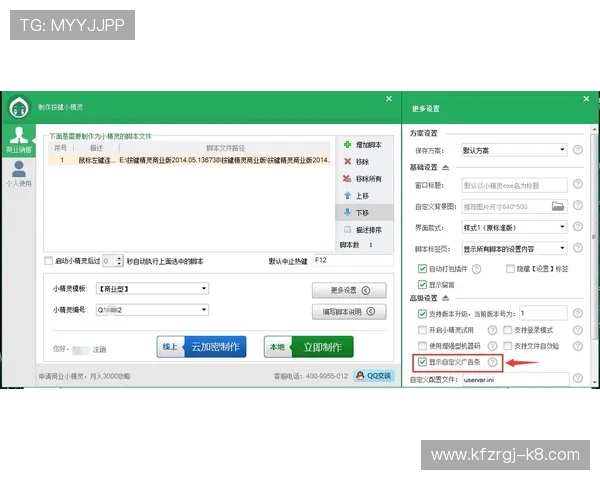Image resolution: width=600 pixels, height=480 pixels.
Task: Click the app logo in title bar
Action: click(x=19, y=108)
